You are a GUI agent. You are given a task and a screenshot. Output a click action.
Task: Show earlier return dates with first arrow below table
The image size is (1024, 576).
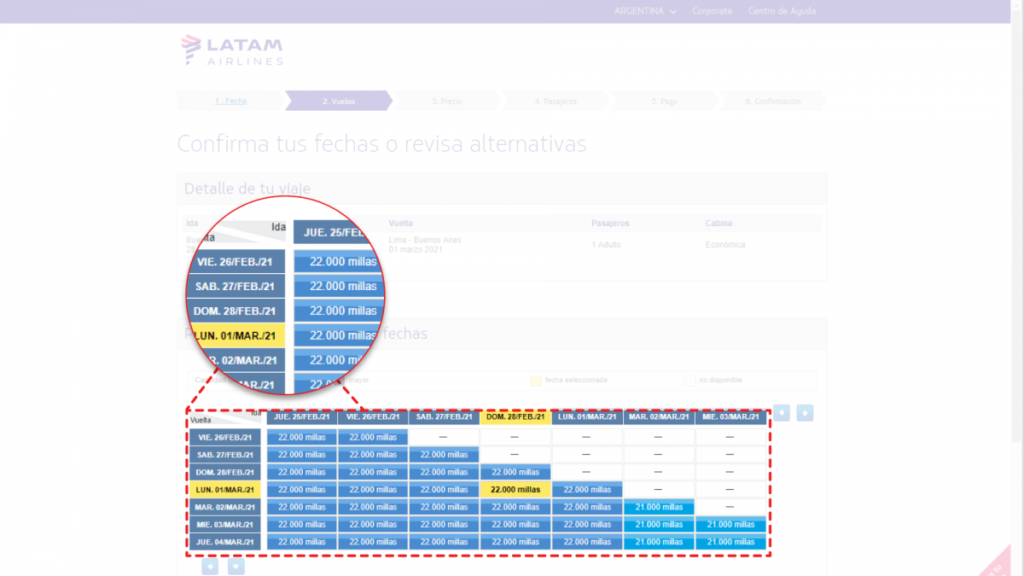(x=210, y=567)
